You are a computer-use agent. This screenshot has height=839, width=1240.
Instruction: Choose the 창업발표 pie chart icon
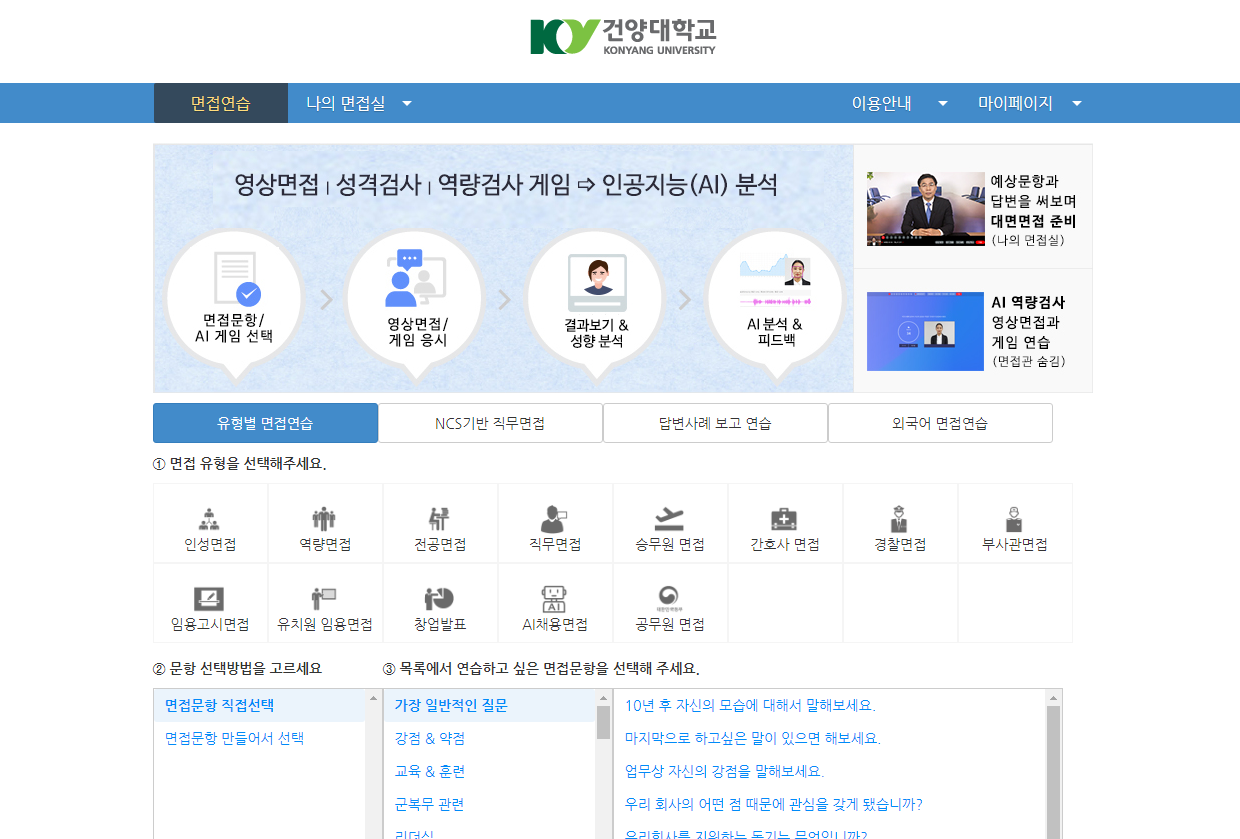[x=440, y=602]
